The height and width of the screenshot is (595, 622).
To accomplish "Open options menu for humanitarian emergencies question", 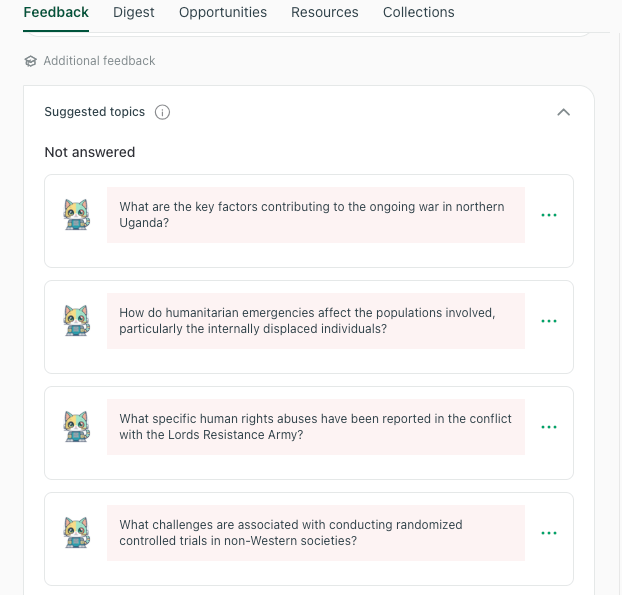I will [549, 321].
